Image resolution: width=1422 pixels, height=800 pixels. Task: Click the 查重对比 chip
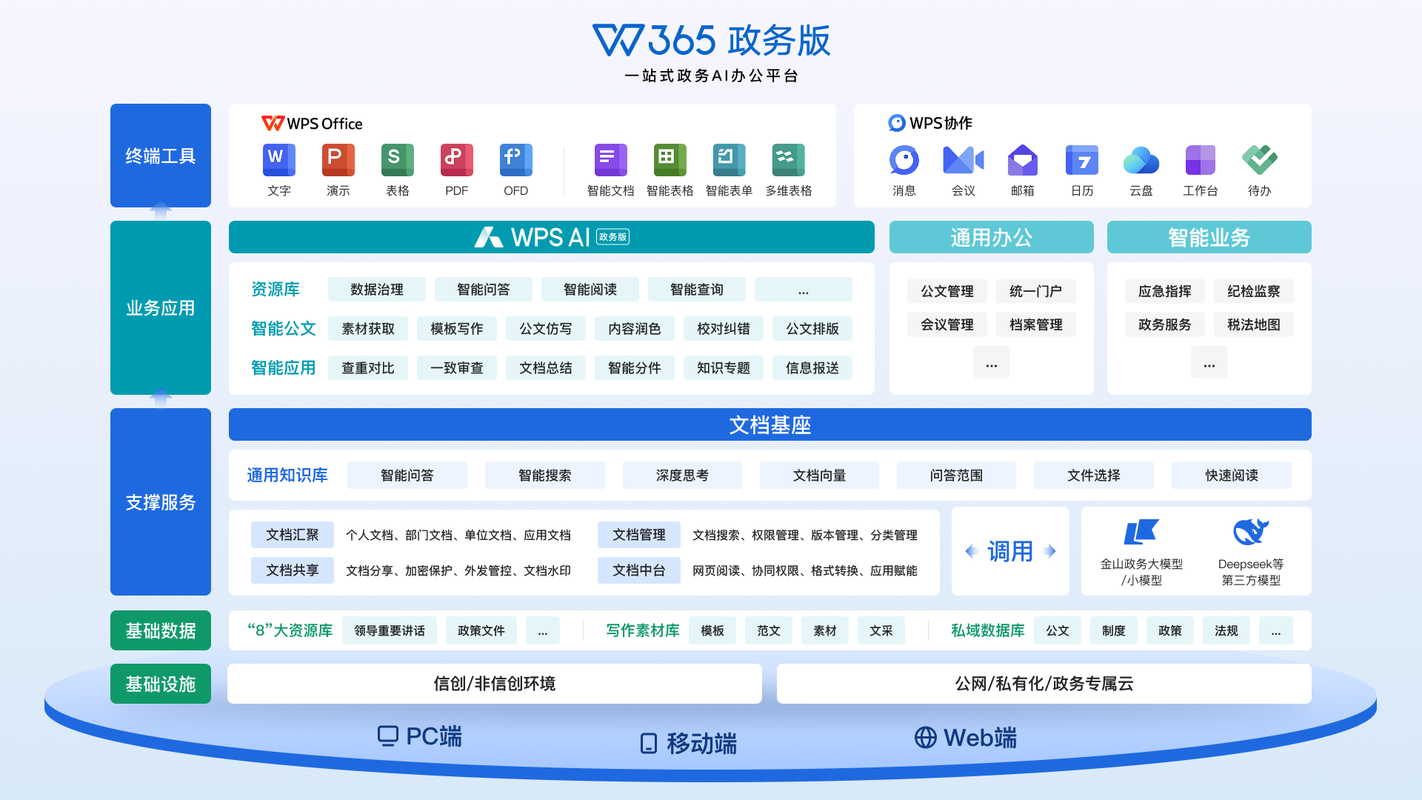coord(368,368)
